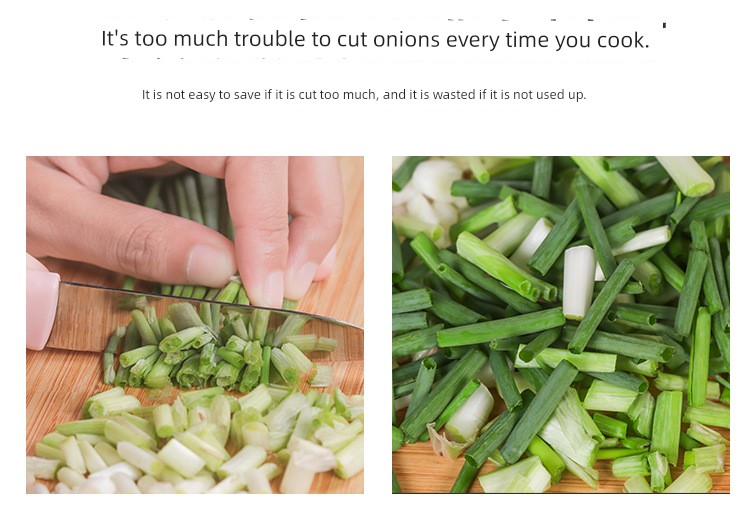Click the left photo of knife cutting scallions
This screenshot has height=532, width=750.
coord(195,324)
